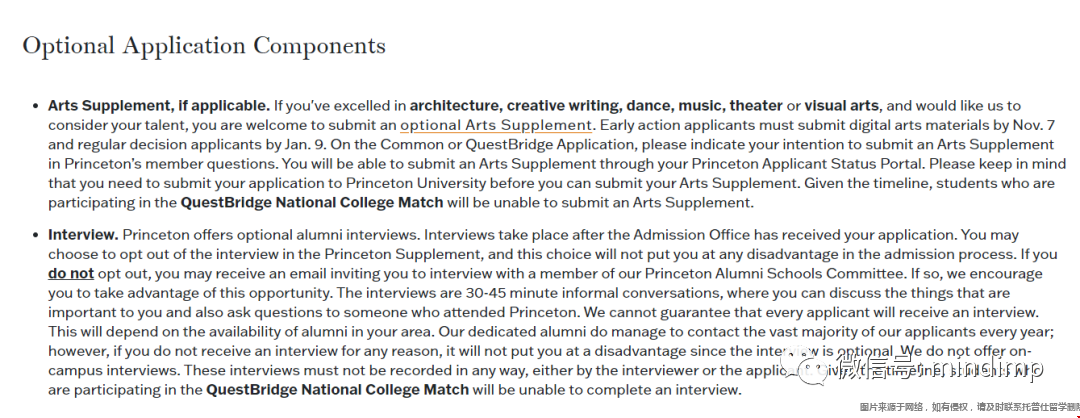Click the Chinese image source caption at bottom
This screenshot has height=418, width=1080.
[965, 408]
